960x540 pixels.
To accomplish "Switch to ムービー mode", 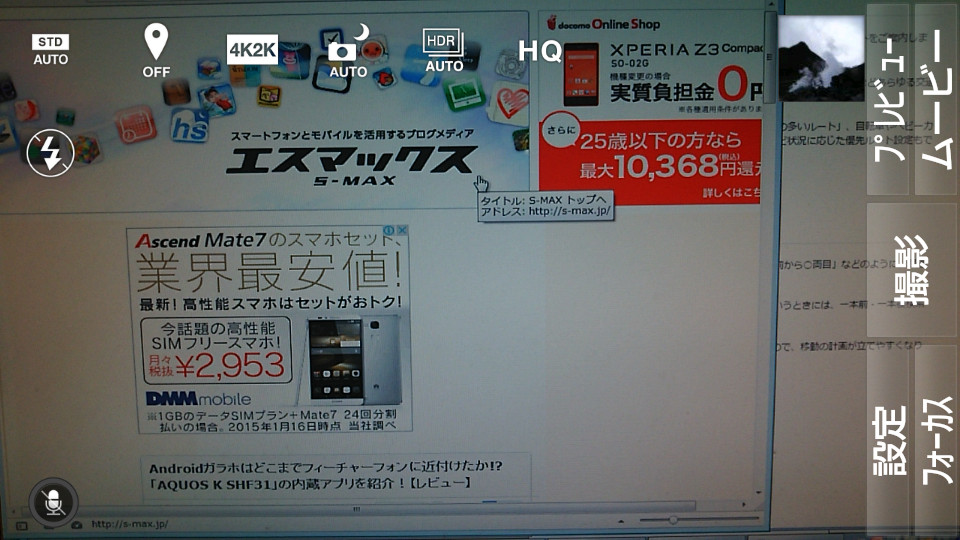I will 936,100.
